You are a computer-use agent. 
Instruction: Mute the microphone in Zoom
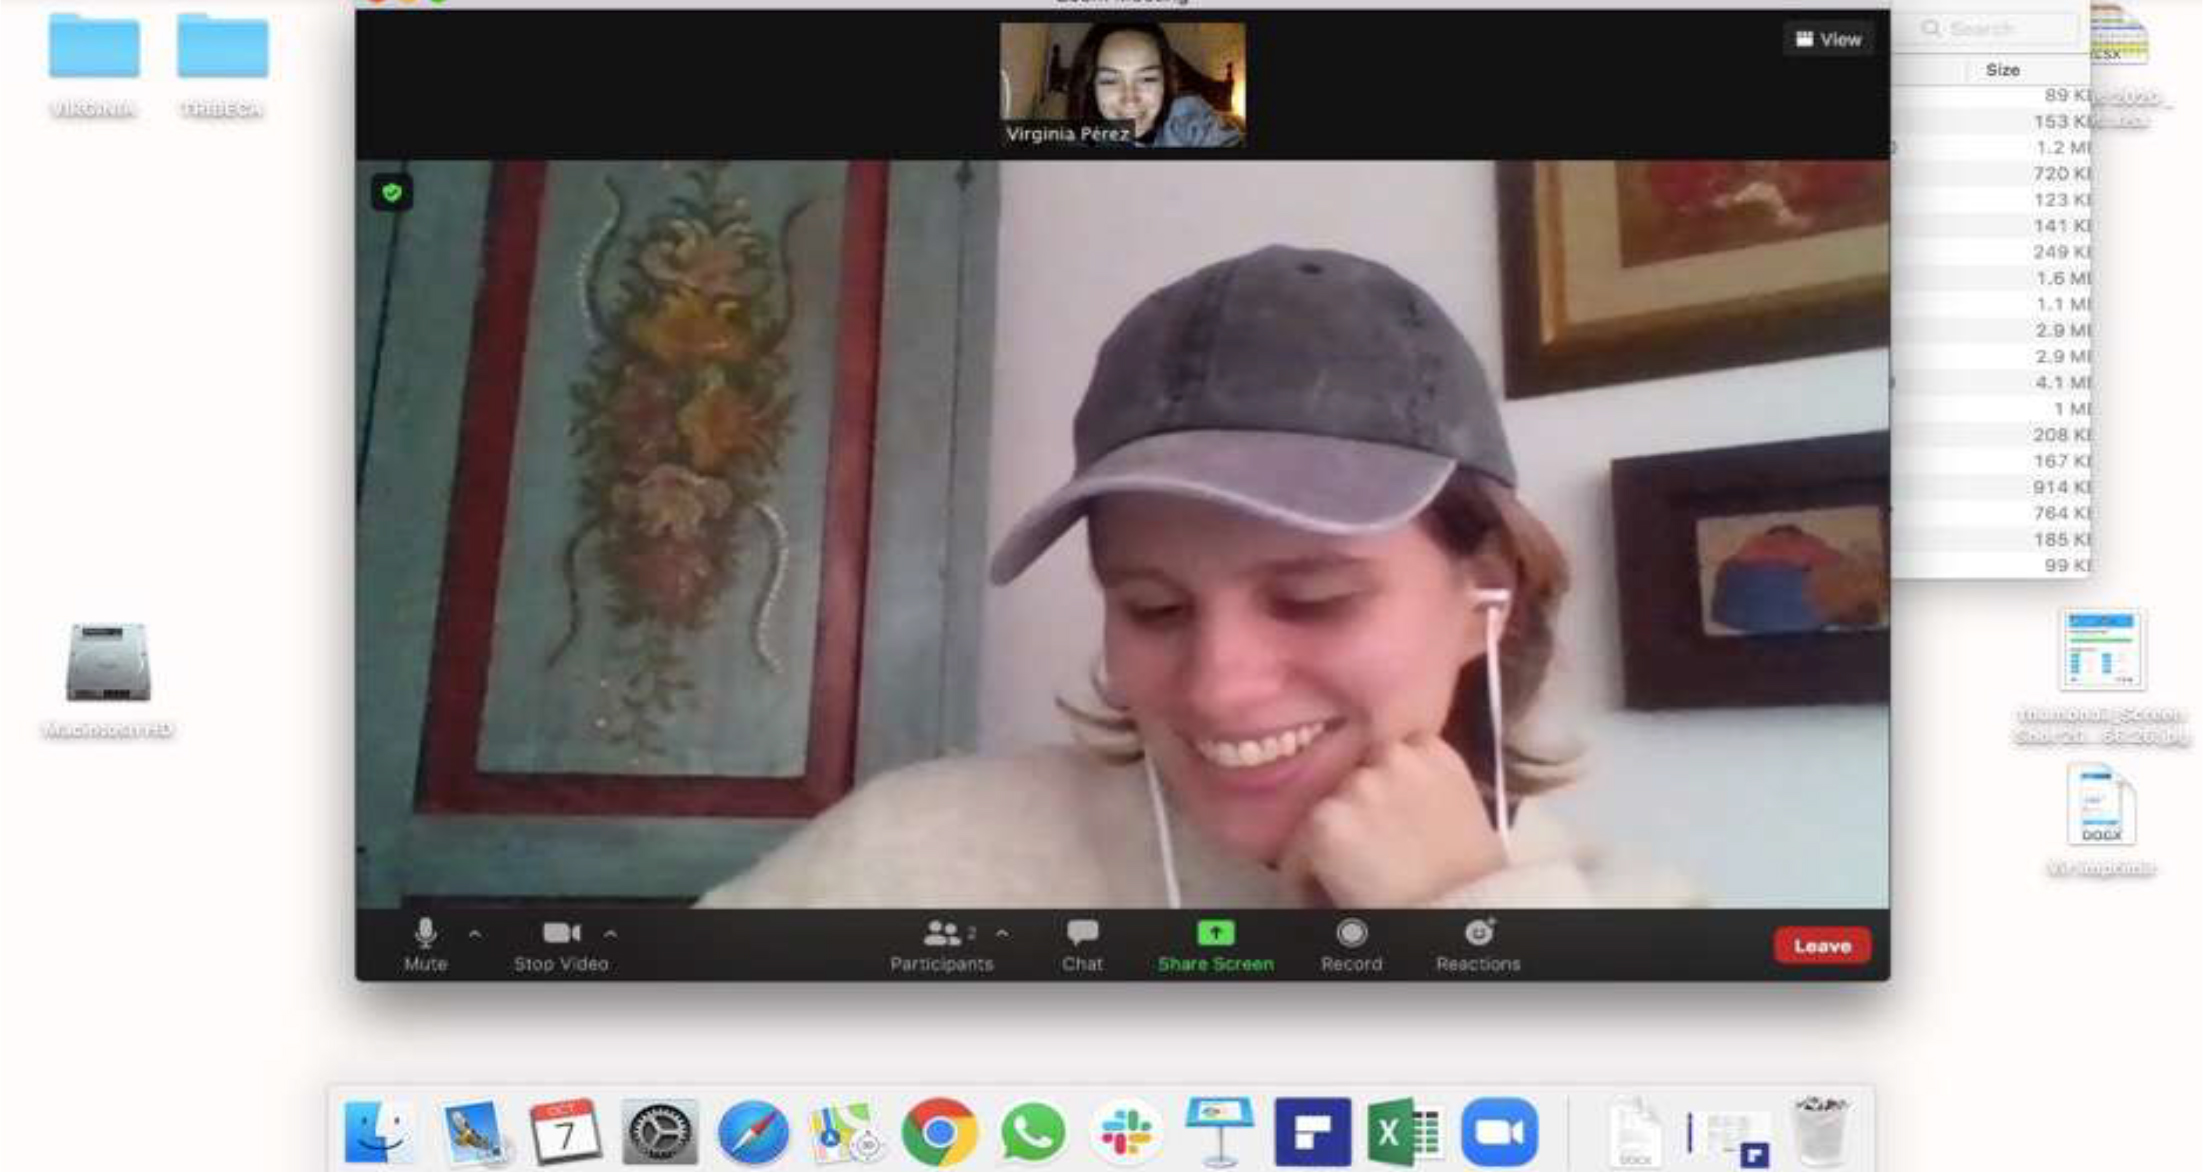coord(425,944)
